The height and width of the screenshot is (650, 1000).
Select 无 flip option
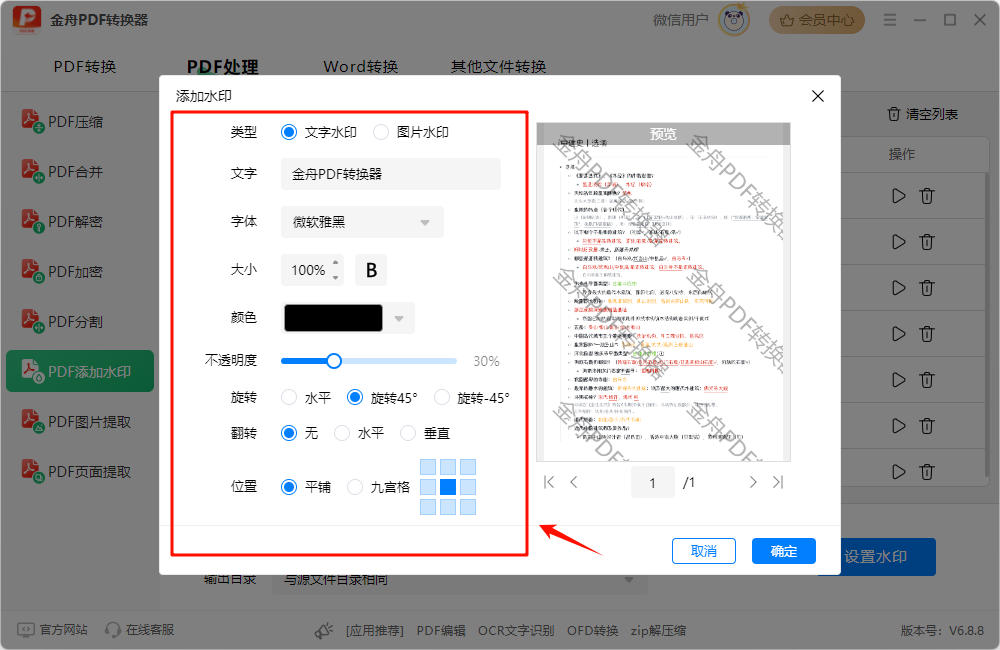(289, 433)
